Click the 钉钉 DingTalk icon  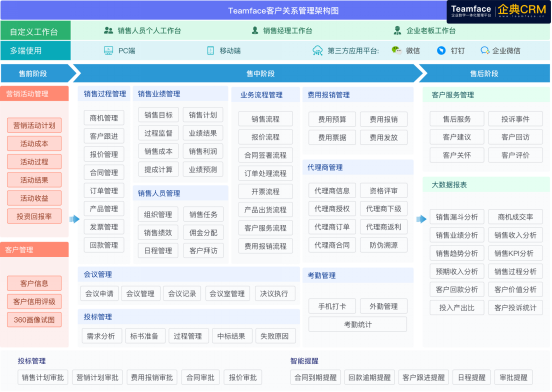tap(441, 51)
